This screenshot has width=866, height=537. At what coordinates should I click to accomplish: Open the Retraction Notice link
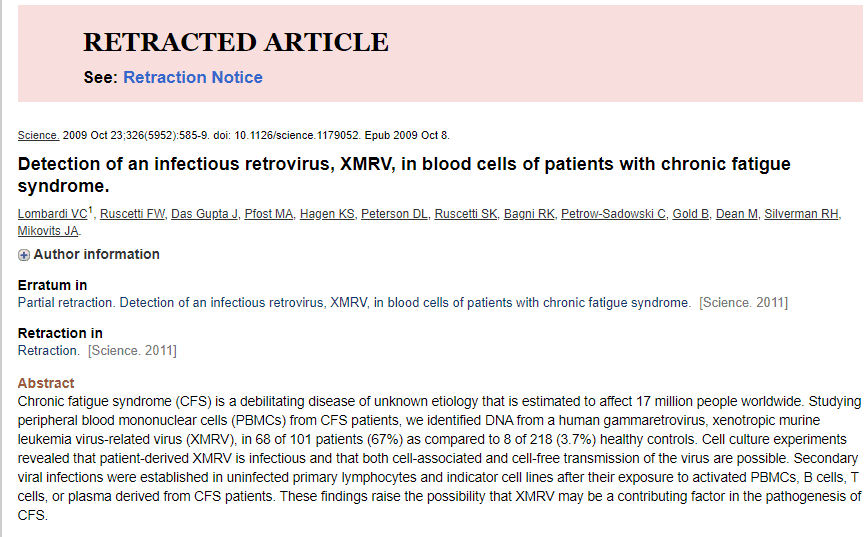click(x=193, y=77)
